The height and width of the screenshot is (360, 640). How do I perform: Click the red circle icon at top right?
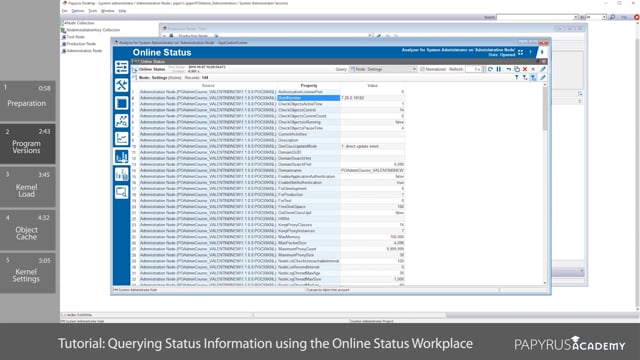(636, 17)
